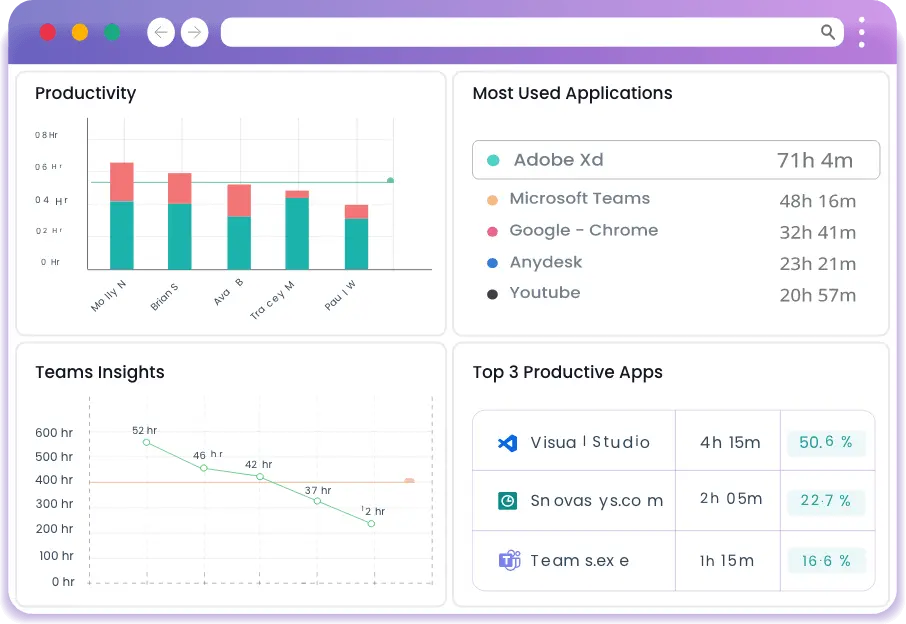
Task: Click the Brian S productivity bar
Action: (x=180, y=221)
